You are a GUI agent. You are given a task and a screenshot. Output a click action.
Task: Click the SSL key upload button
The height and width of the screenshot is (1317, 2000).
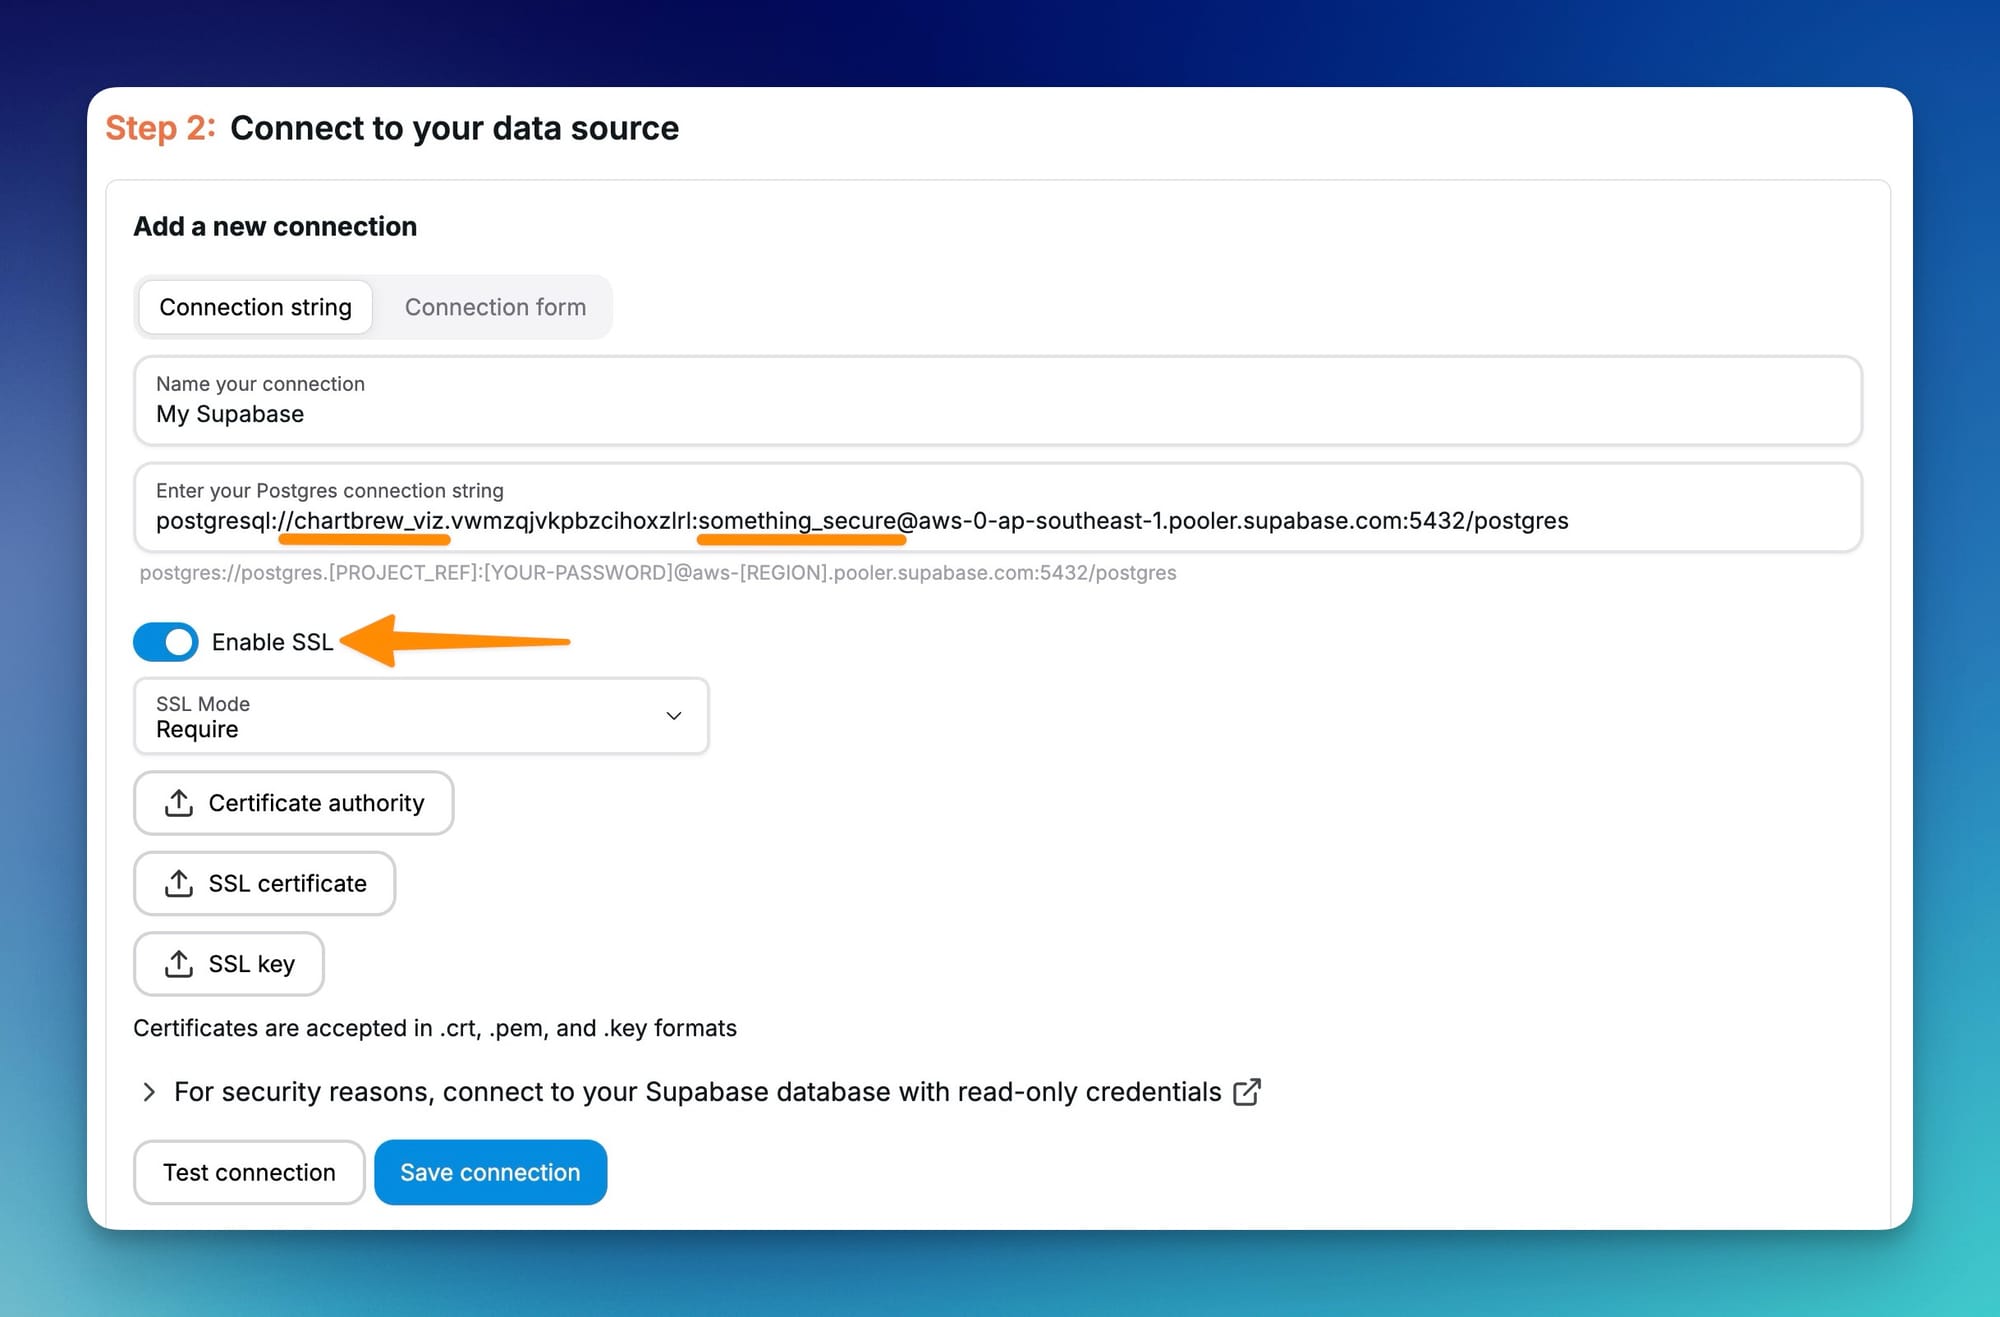coord(228,964)
